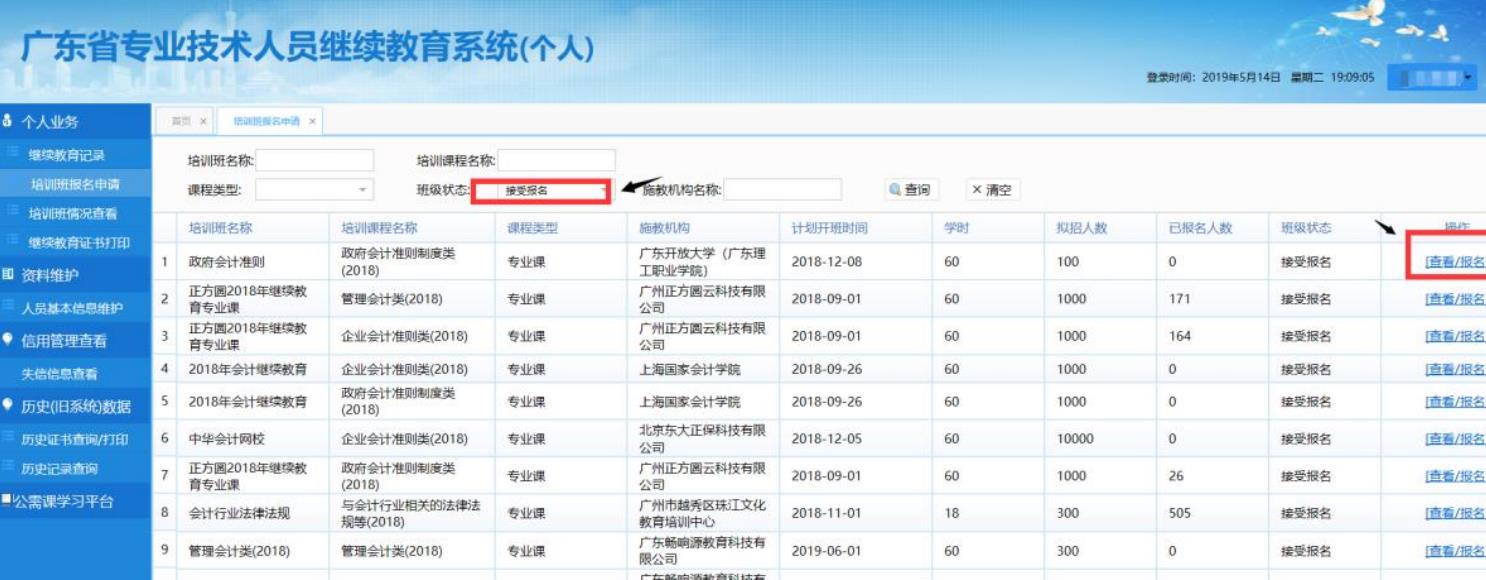This screenshot has height=580, width=1486.
Task: Click the list icon beside 培训班情况查看
Action: pos(13,211)
